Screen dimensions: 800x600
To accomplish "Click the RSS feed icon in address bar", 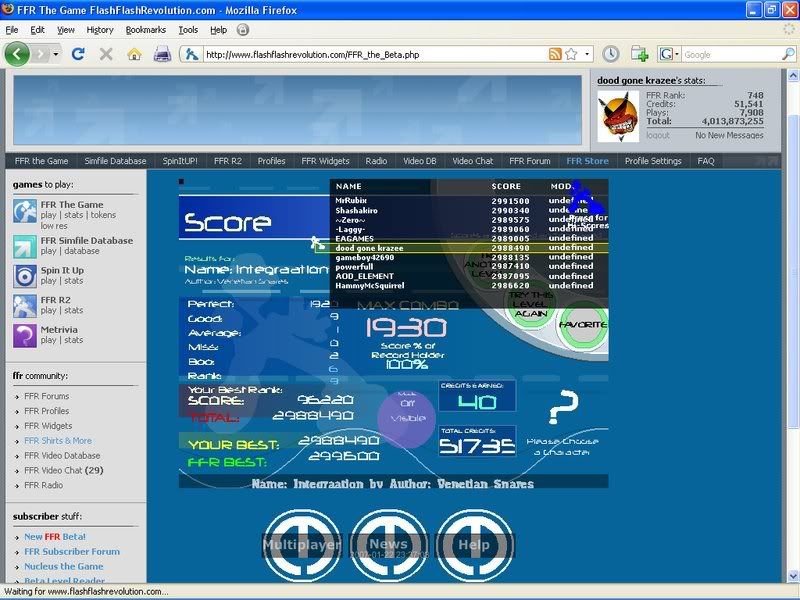I will pos(555,54).
